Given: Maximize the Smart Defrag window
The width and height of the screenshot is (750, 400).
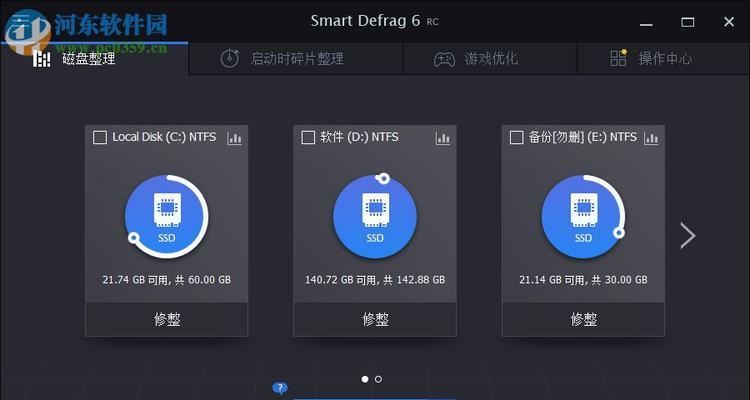Looking at the screenshot, I should tap(688, 22).
